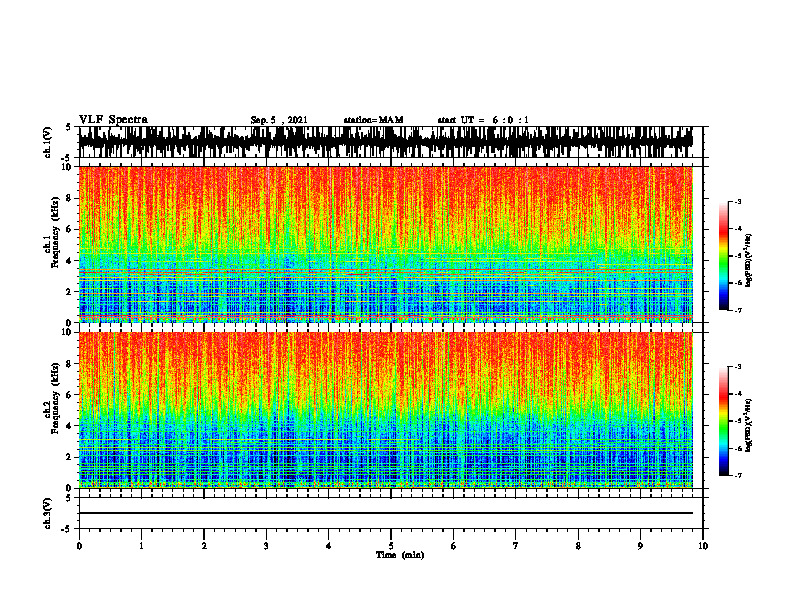The width and height of the screenshot is (792, 612).
Task: Click the ch.1 colorbar log(PSD) units label
Action: [749, 261]
